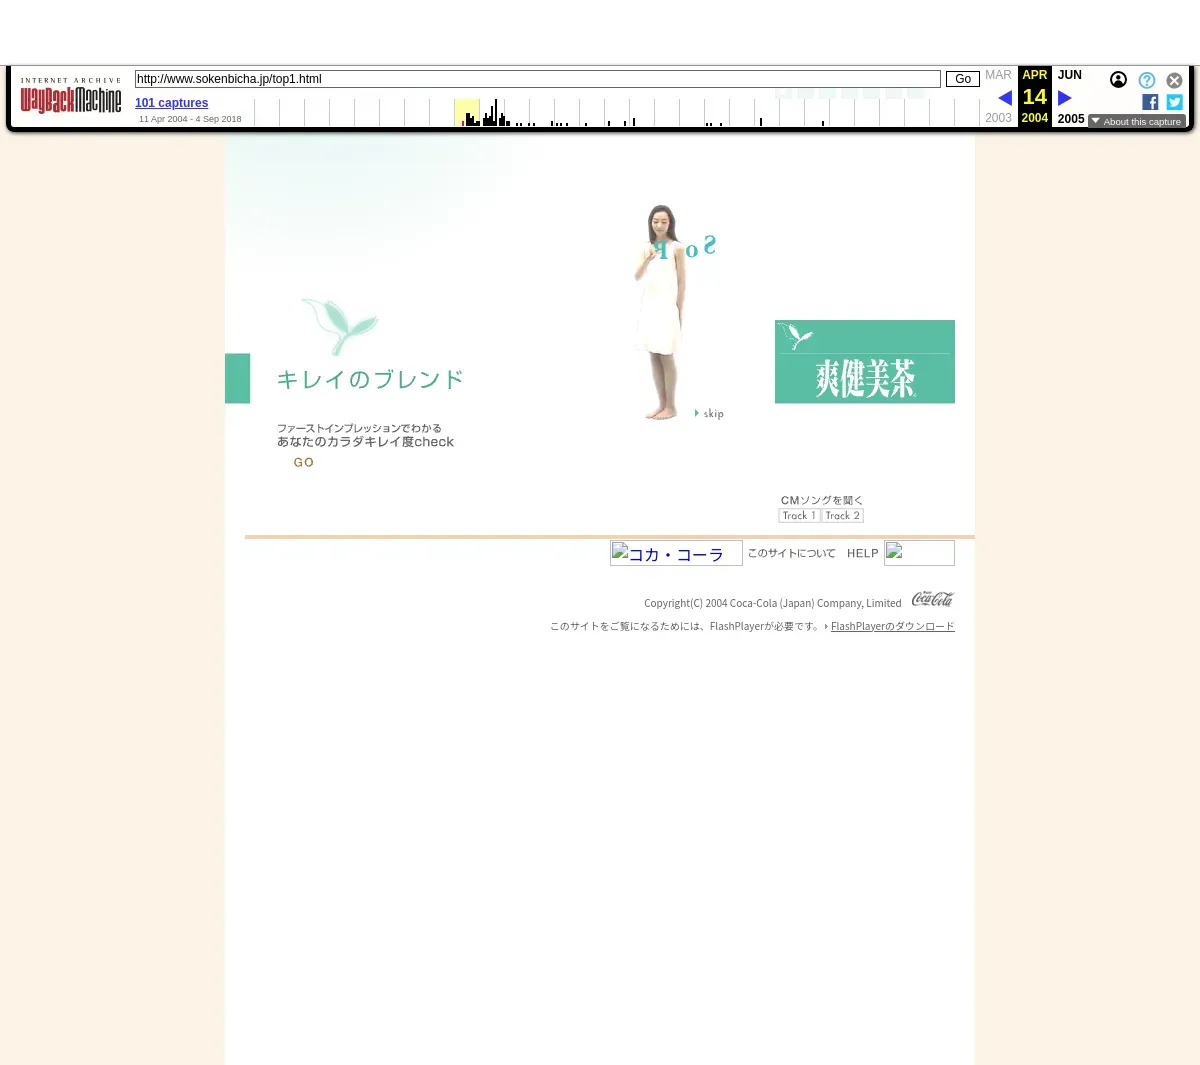This screenshot has width=1200, height=1065.
Task: Close the Wayback toolbar with X icon
Action: click(x=1175, y=80)
